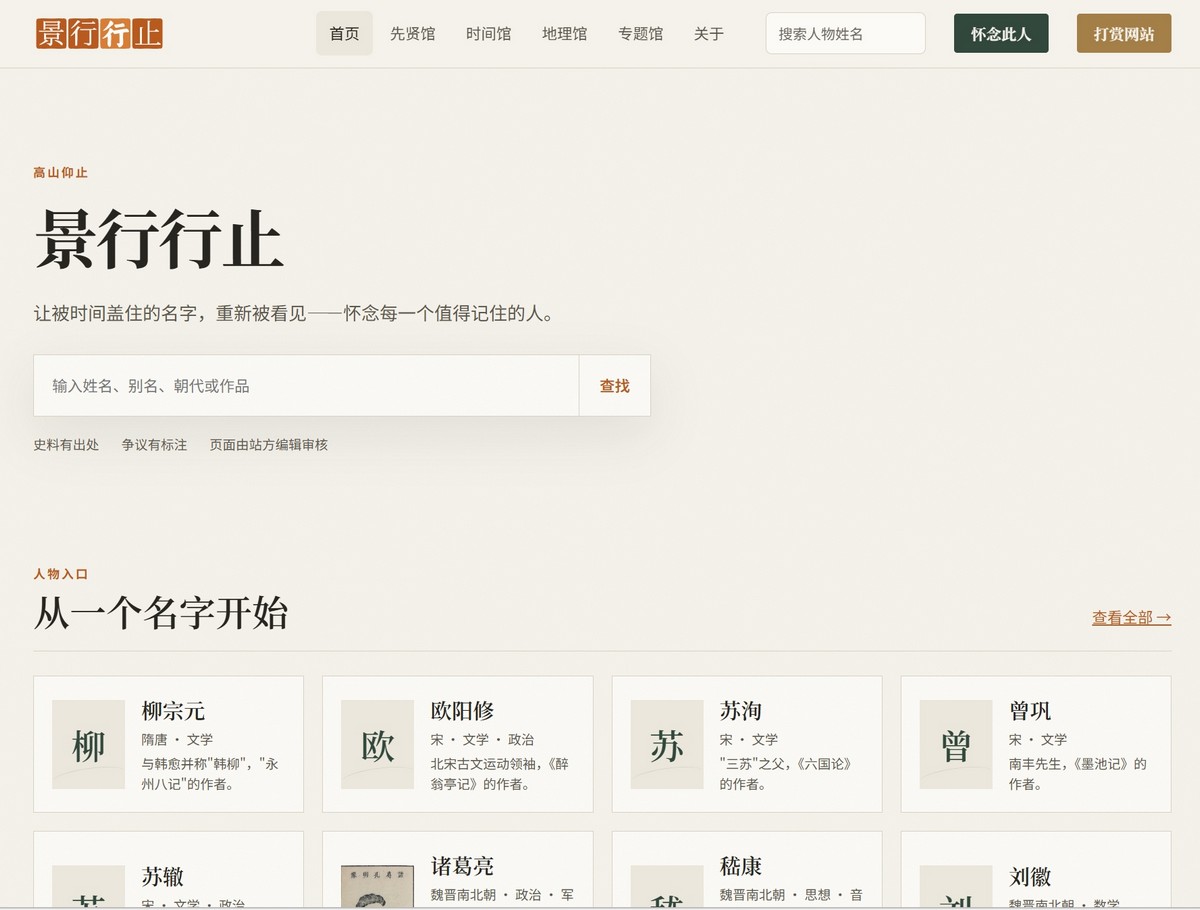
Task: Follow the 查看全部 → link
Action: pyautogui.click(x=1131, y=618)
